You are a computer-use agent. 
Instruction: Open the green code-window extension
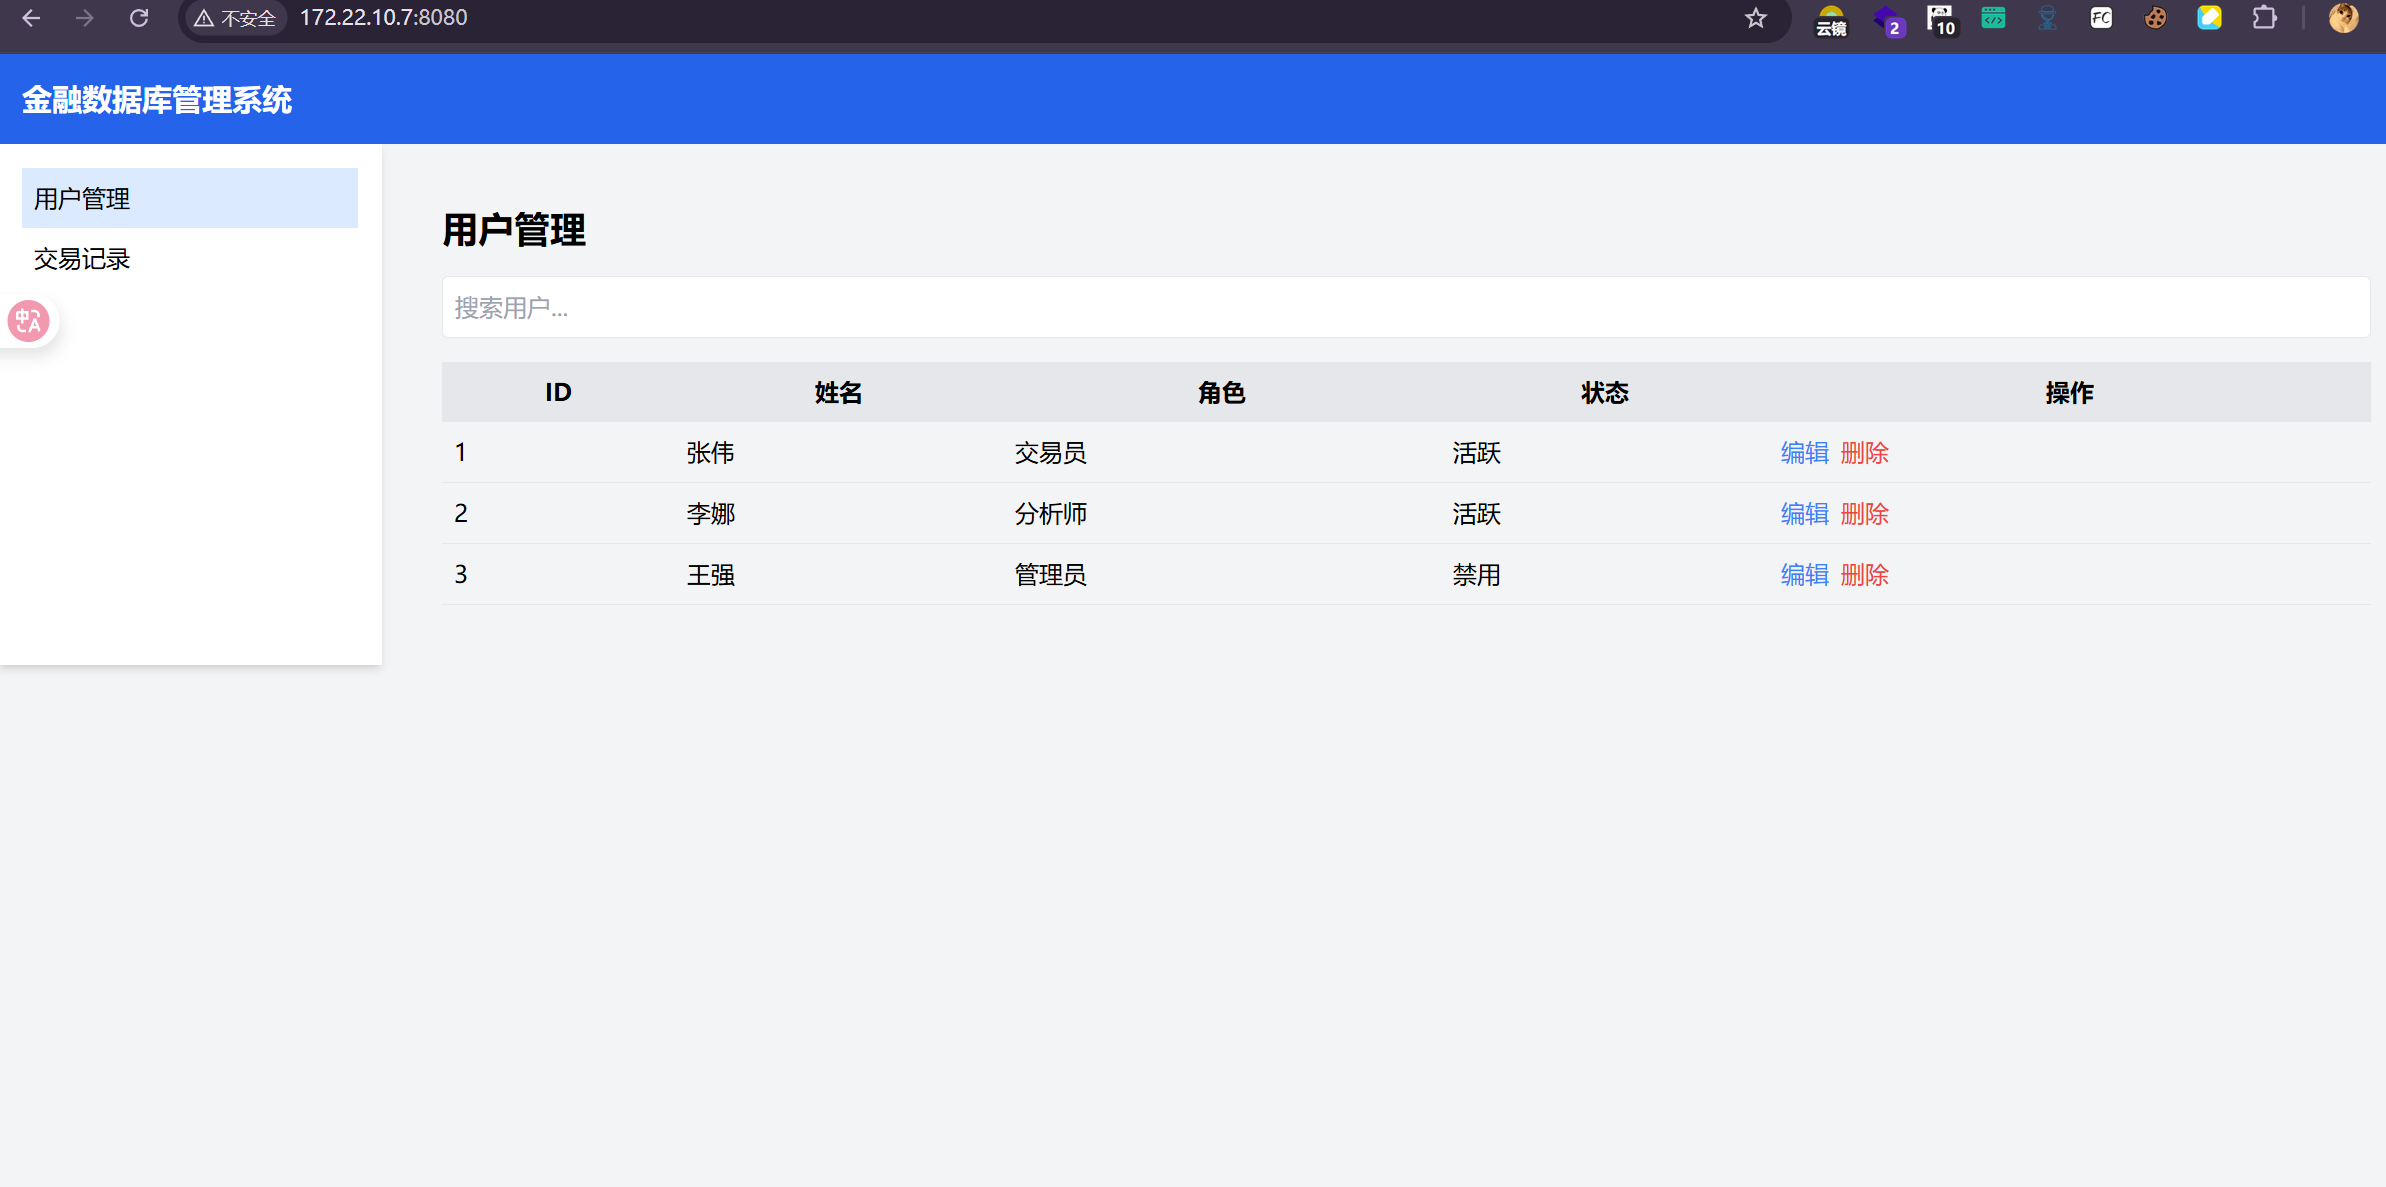[x=1993, y=18]
